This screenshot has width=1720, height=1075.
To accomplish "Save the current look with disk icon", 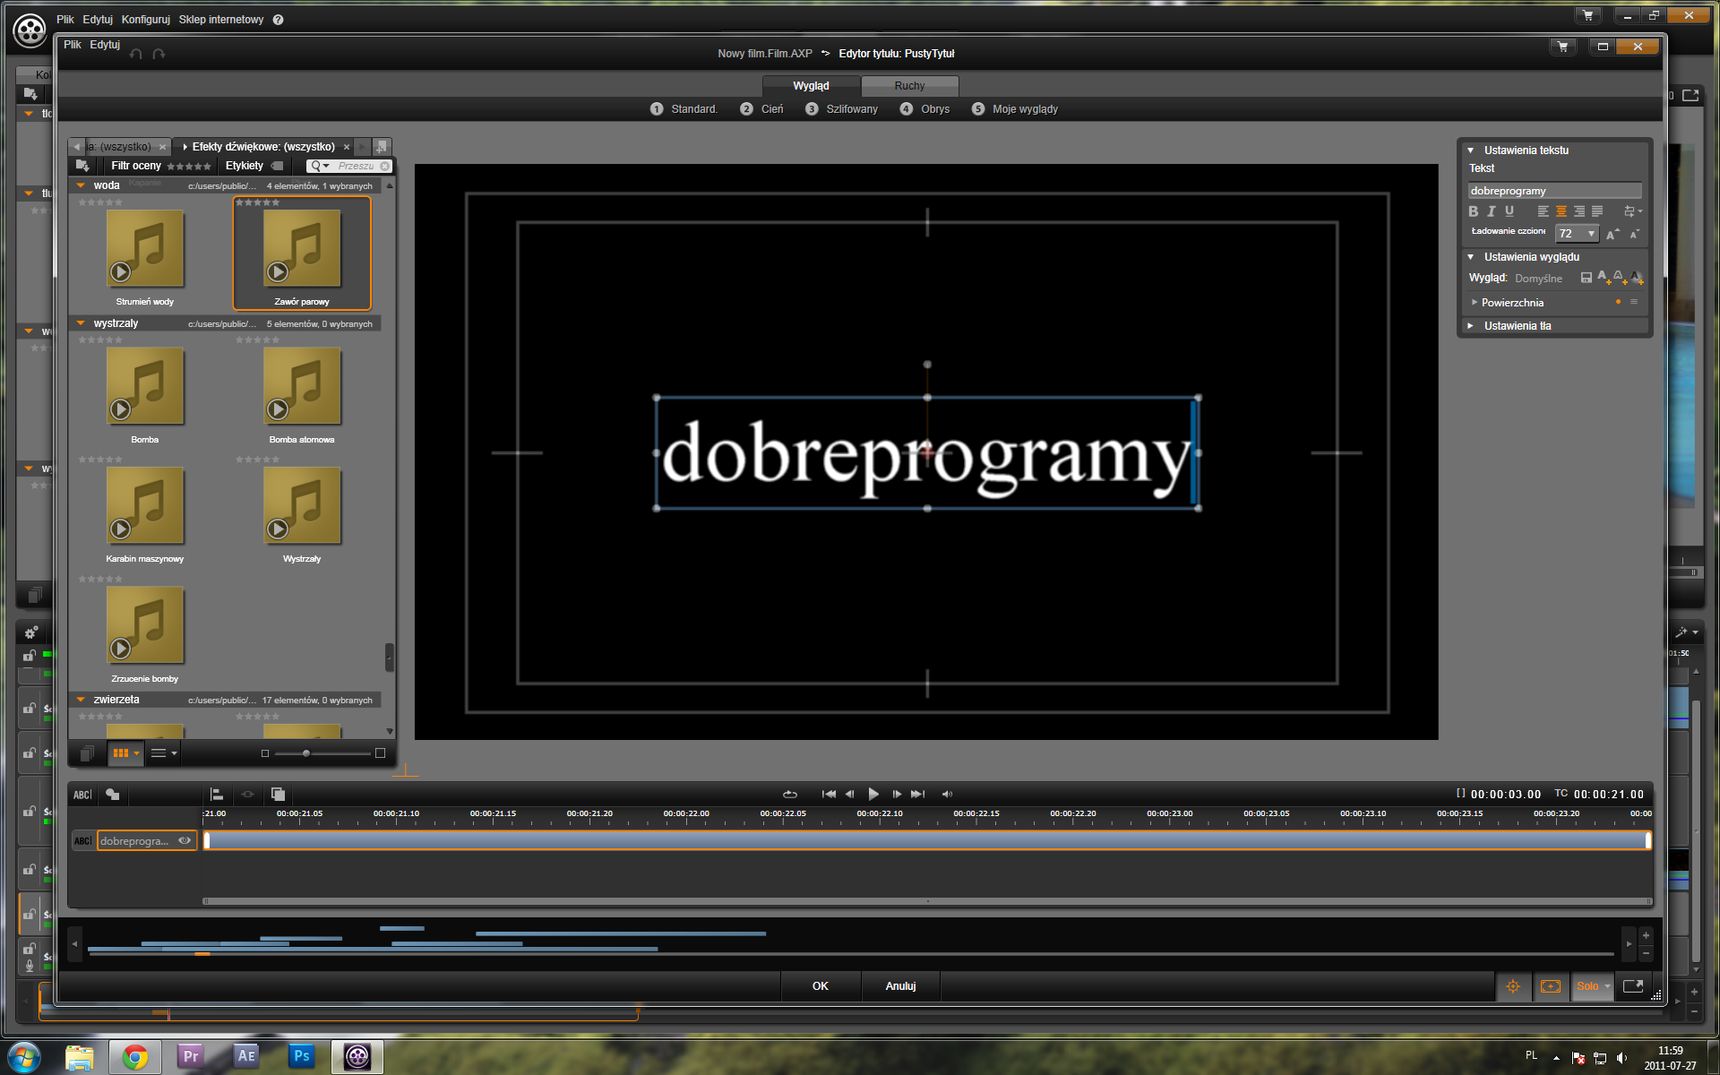I will tap(1586, 277).
